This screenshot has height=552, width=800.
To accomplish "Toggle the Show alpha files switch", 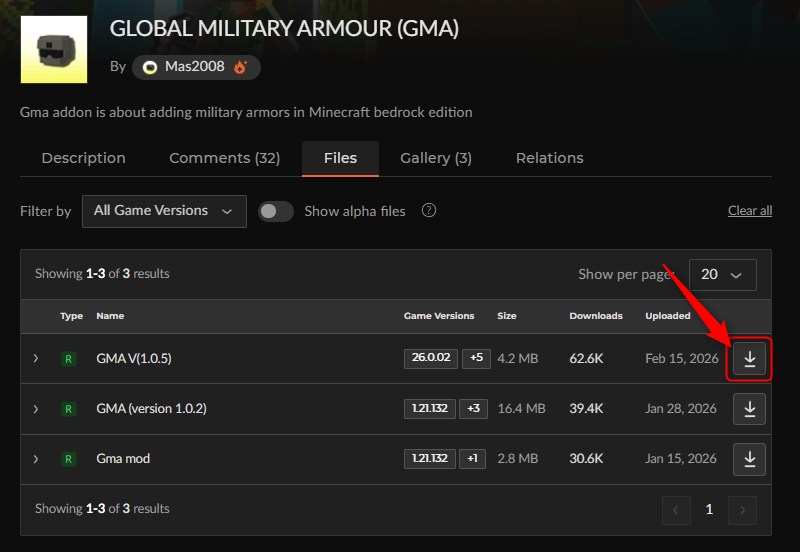I will [276, 211].
